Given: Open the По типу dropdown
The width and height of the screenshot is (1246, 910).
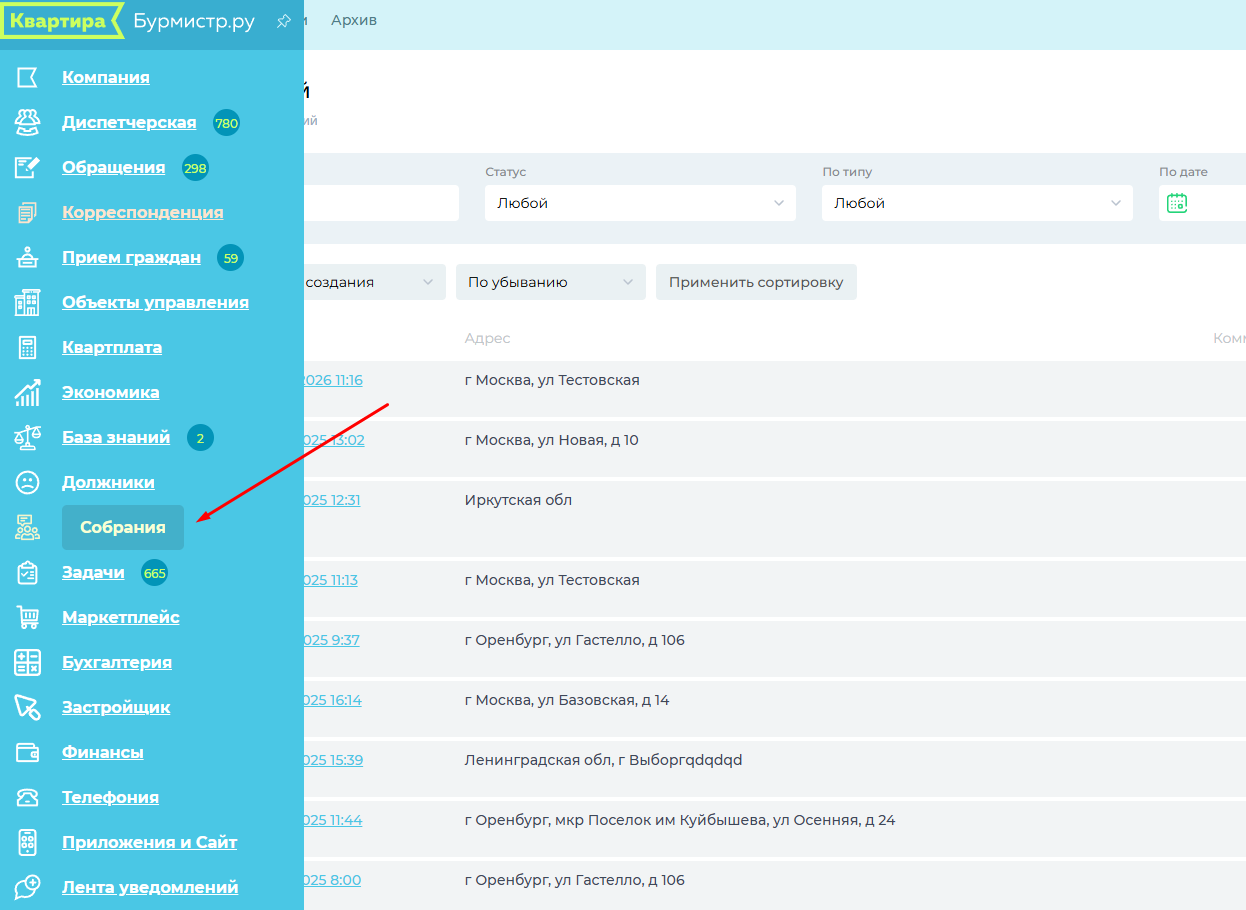Looking at the screenshot, I should tap(977, 203).
